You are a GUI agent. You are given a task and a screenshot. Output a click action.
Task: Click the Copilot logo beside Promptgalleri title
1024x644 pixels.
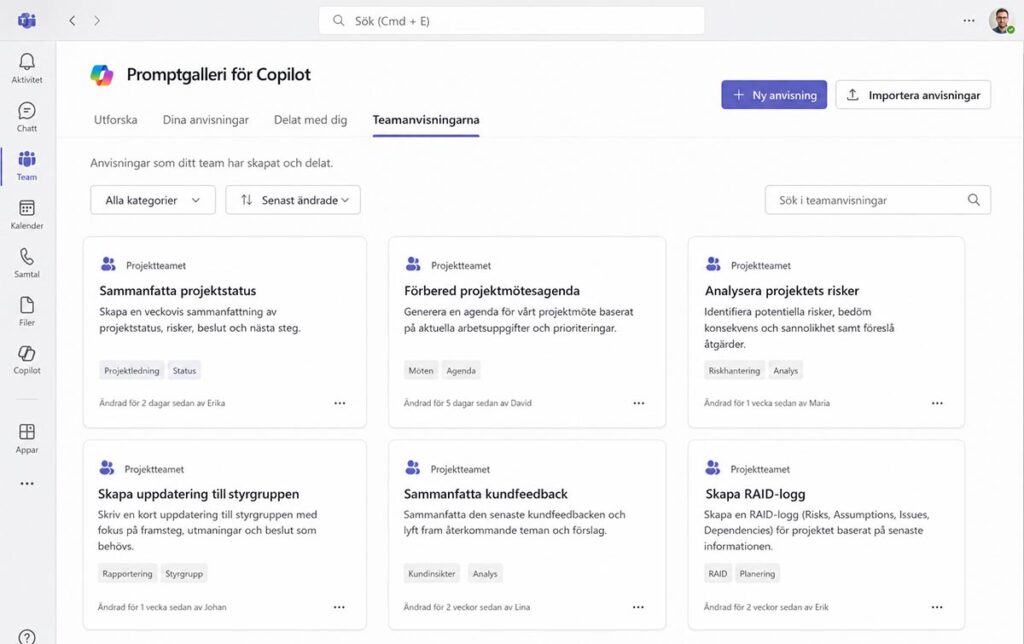point(102,75)
